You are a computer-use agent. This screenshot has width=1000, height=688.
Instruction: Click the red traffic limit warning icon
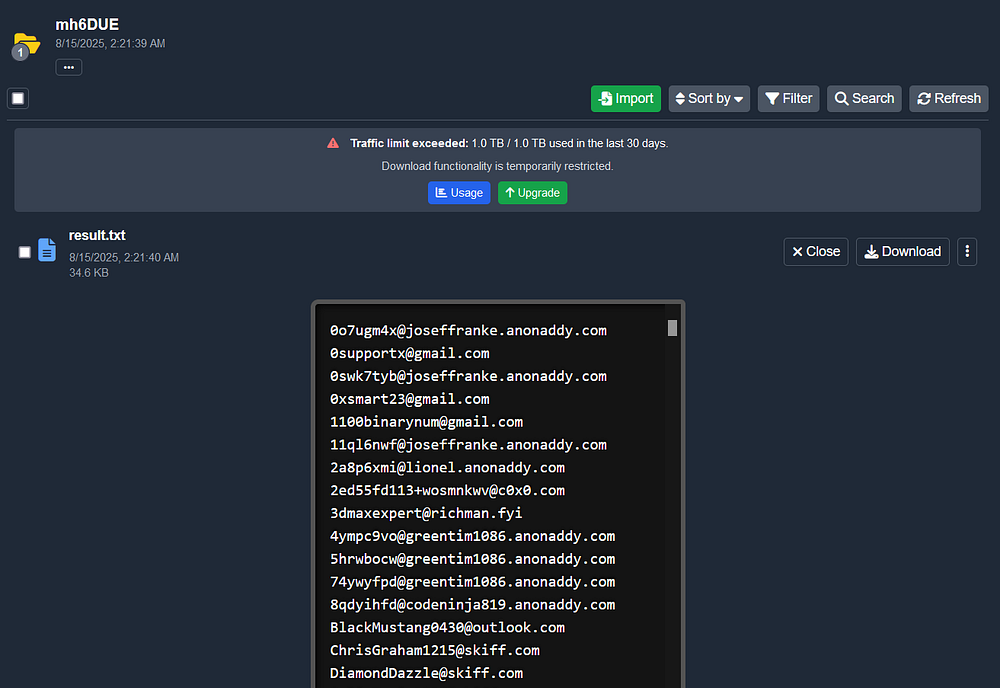click(333, 143)
